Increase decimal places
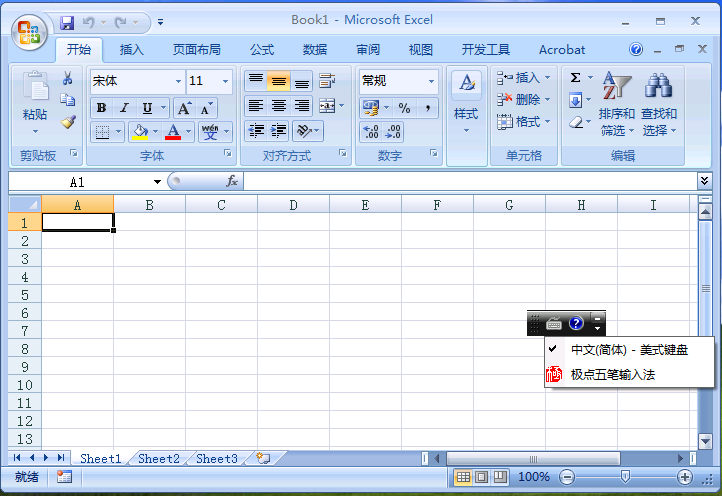This screenshot has width=722, height=496. 371,132
